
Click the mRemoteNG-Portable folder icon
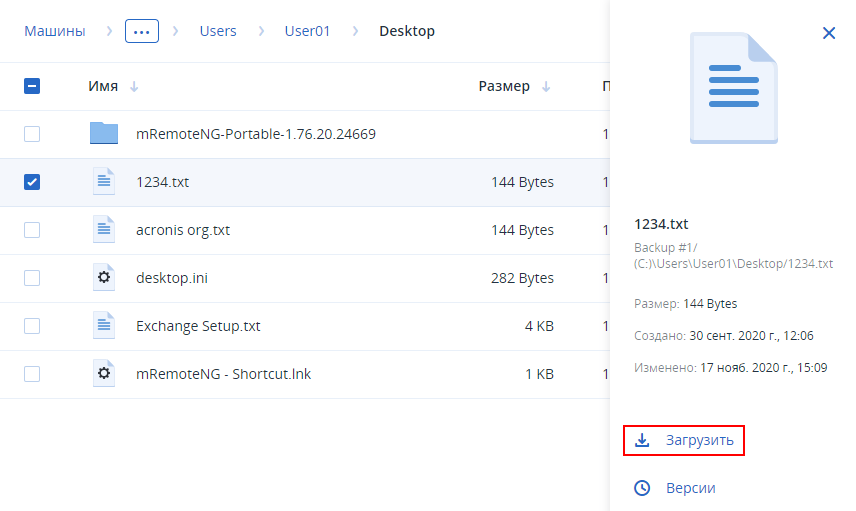click(104, 134)
